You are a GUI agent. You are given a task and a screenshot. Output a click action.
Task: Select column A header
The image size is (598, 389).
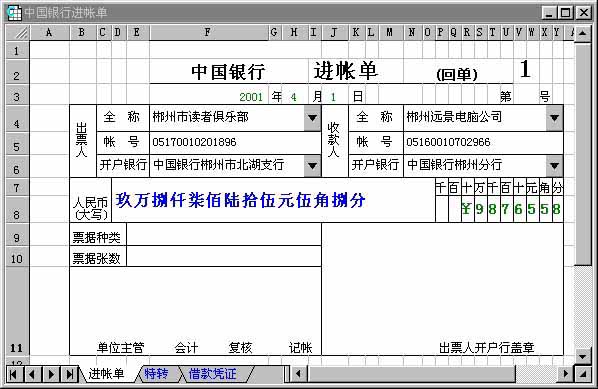coord(49,33)
